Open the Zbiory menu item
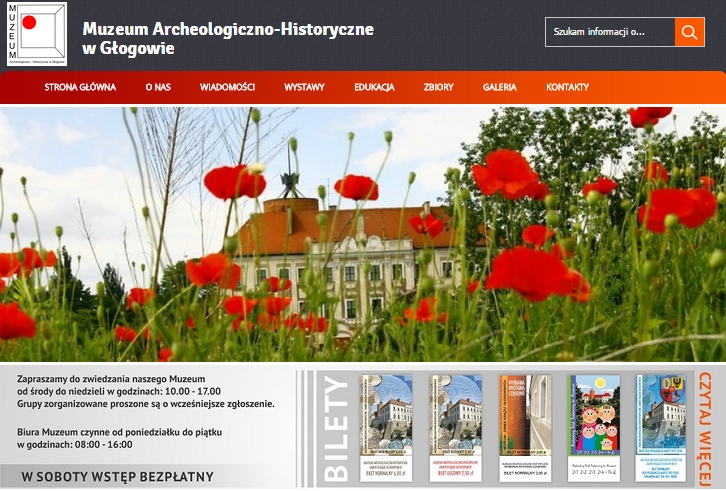The image size is (726, 491). pyautogui.click(x=438, y=87)
